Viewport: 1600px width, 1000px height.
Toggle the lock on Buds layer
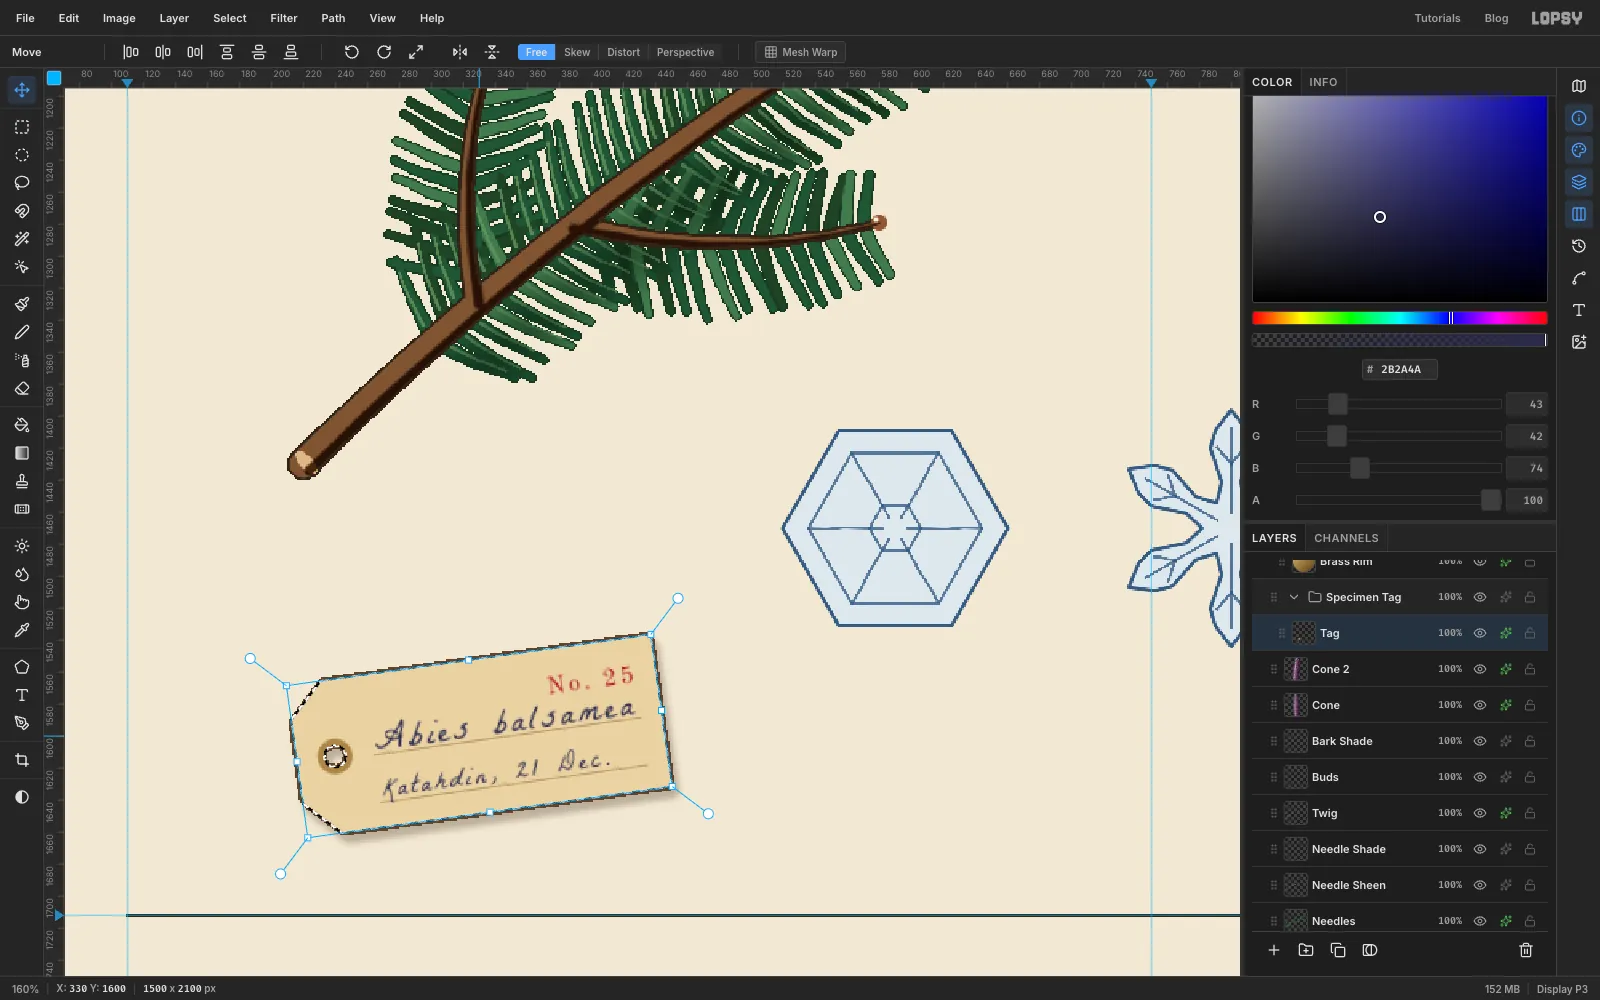(1530, 777)
